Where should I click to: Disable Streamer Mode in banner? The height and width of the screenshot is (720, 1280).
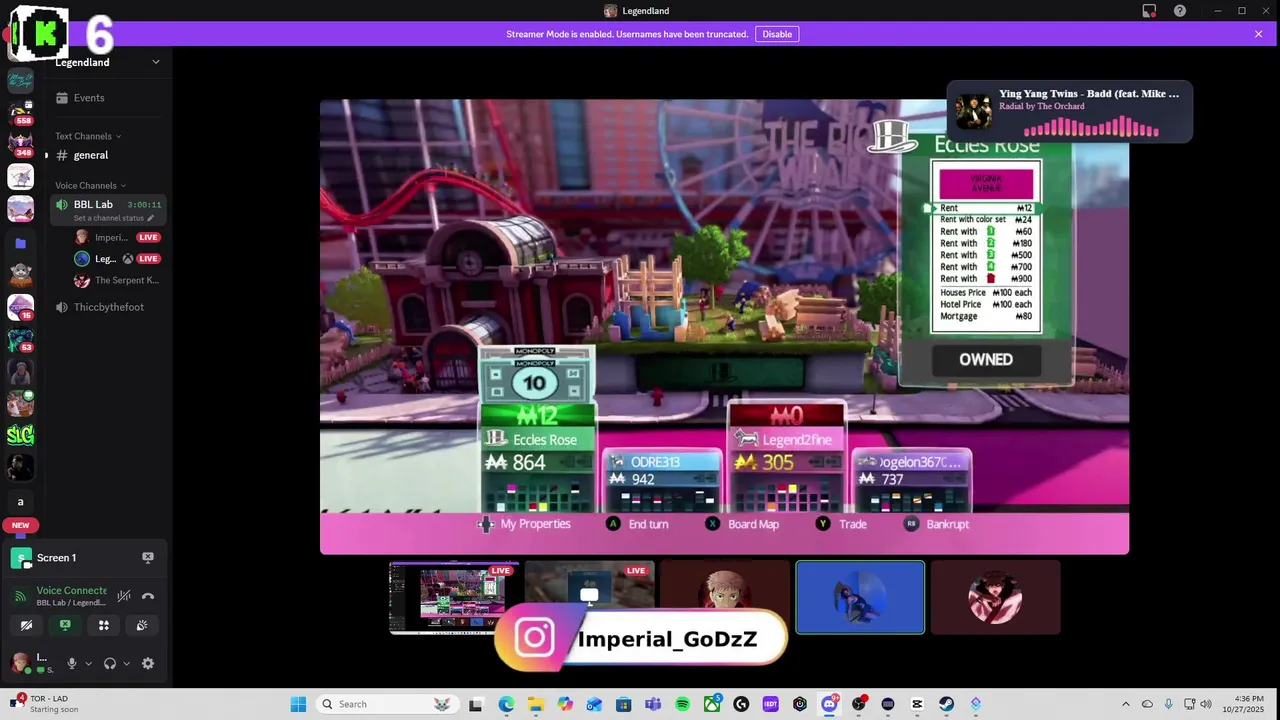point(777,34)
